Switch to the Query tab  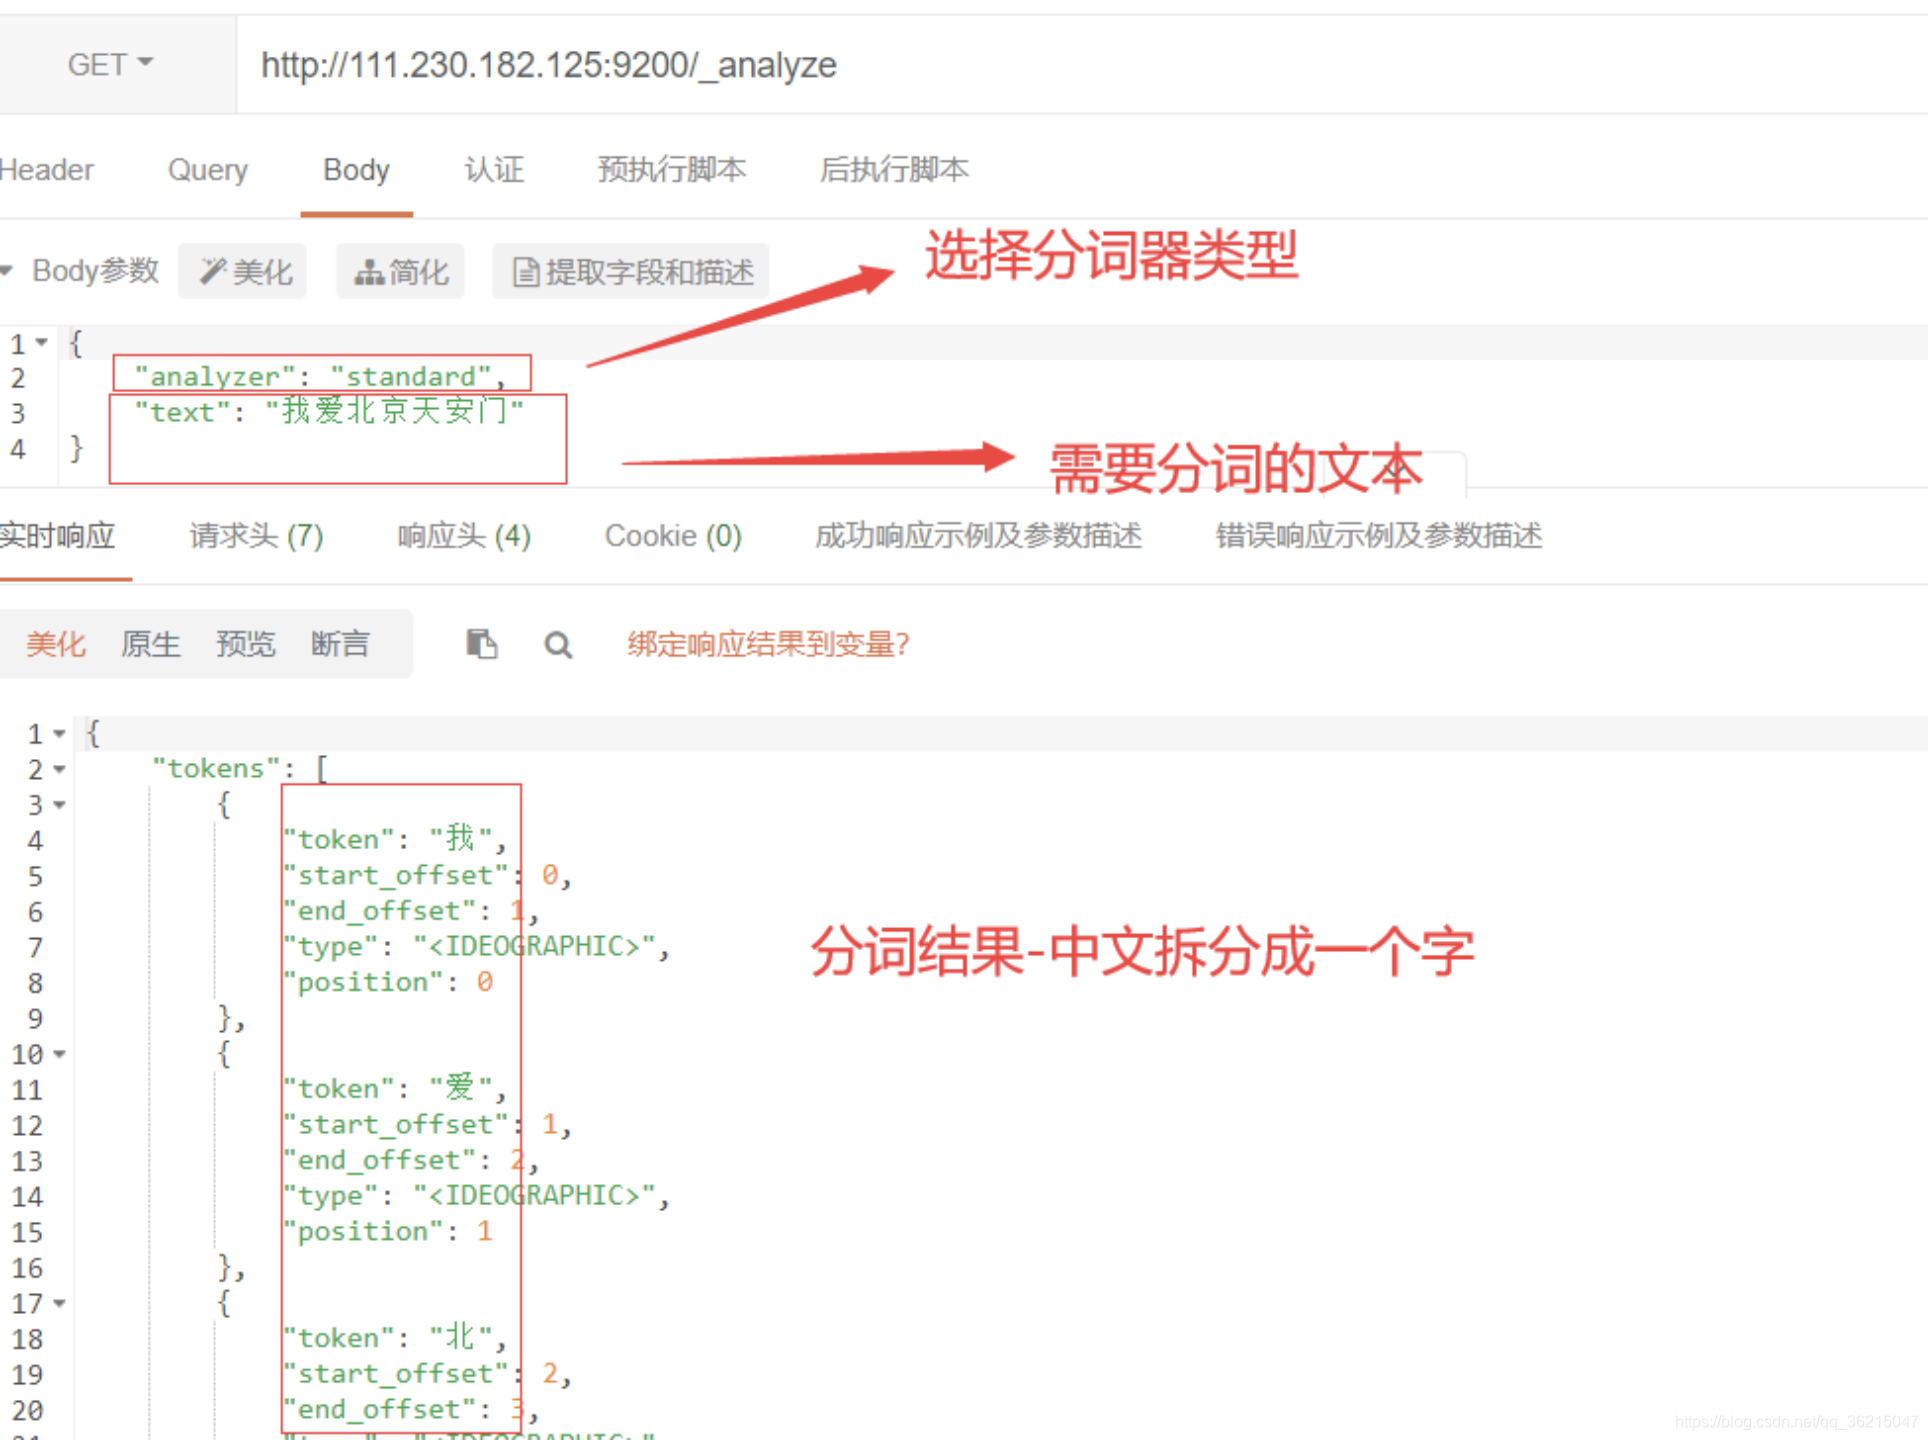pyautogui.click(x=207, y=170)
